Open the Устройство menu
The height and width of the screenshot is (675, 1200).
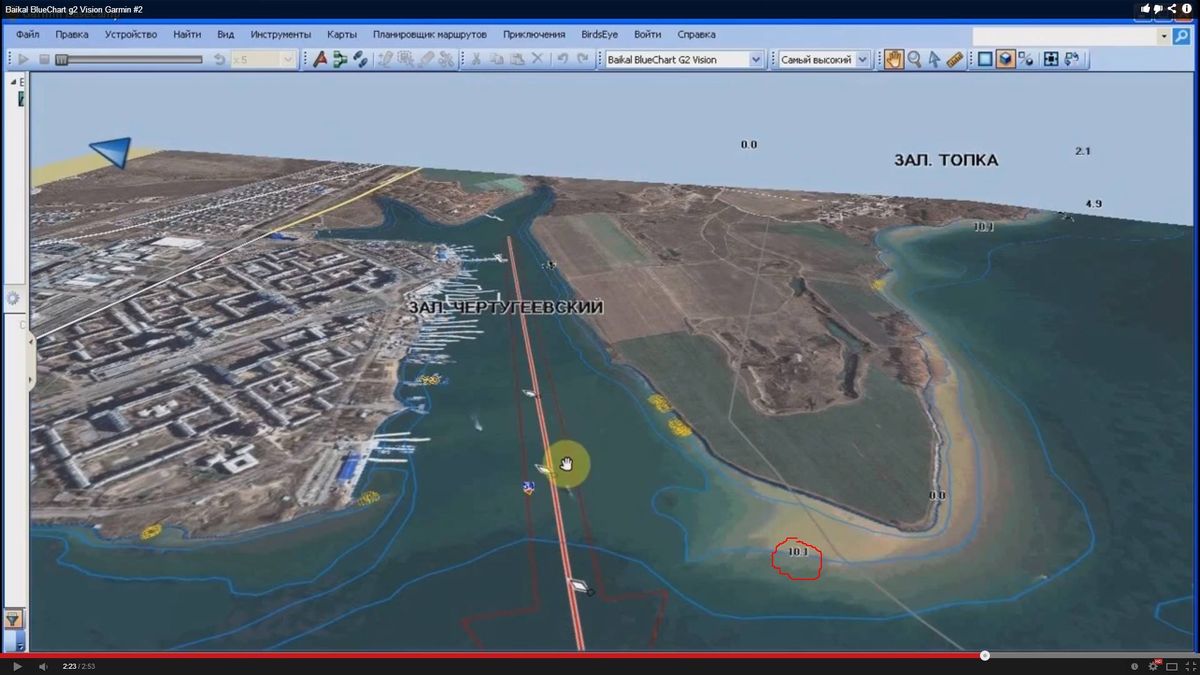pos(131,34)
